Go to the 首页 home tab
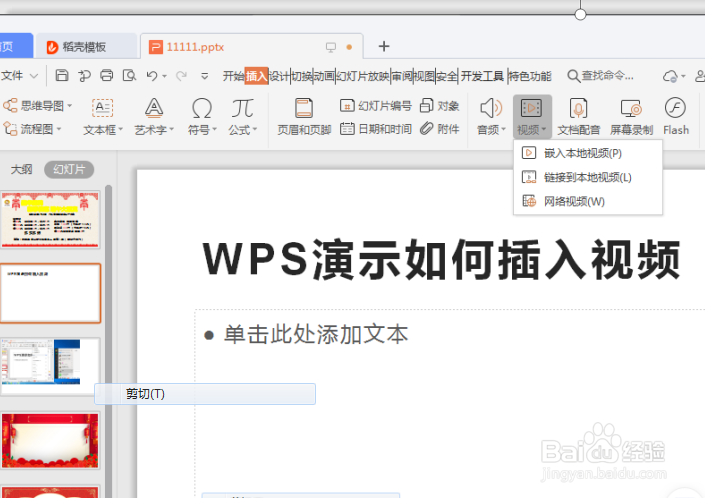 [16, 46]
